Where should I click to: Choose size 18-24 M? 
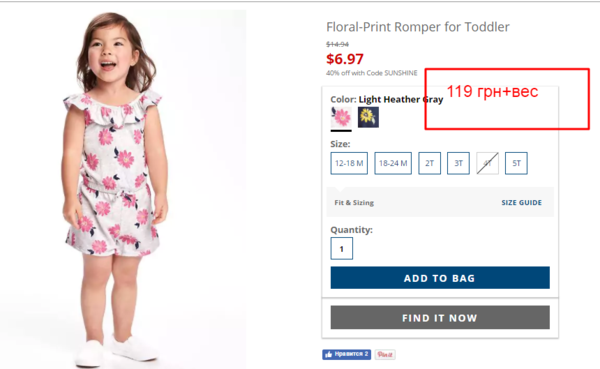click(x=393, y=163)
